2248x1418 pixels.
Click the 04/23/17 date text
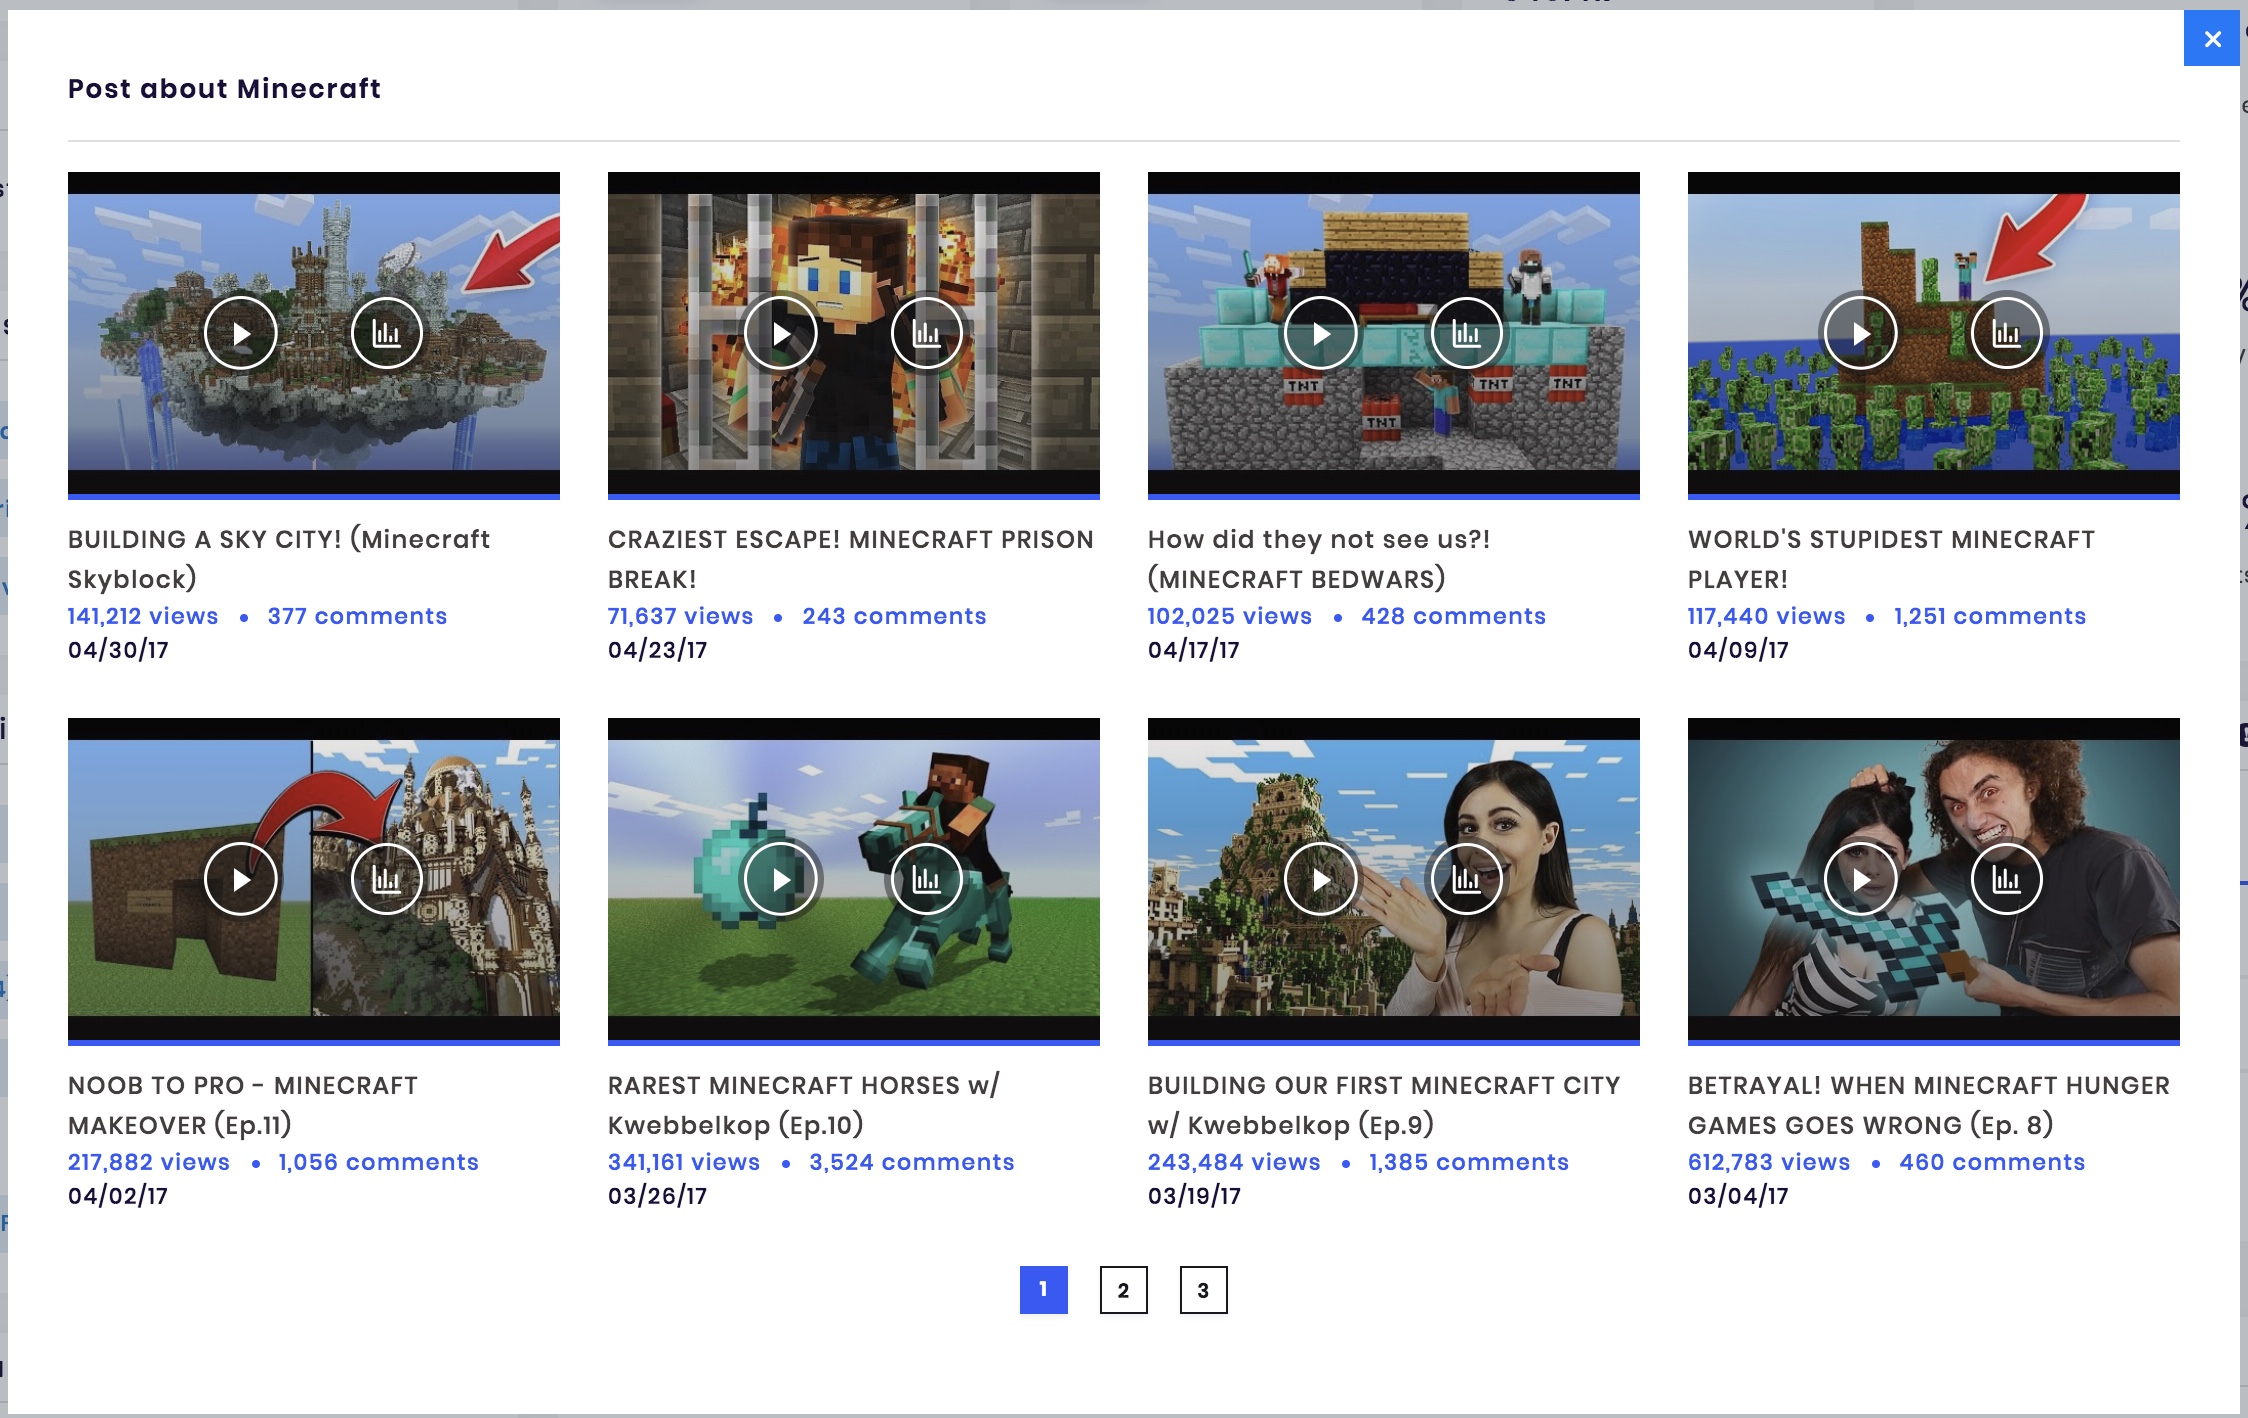click(x=657, y=650)
